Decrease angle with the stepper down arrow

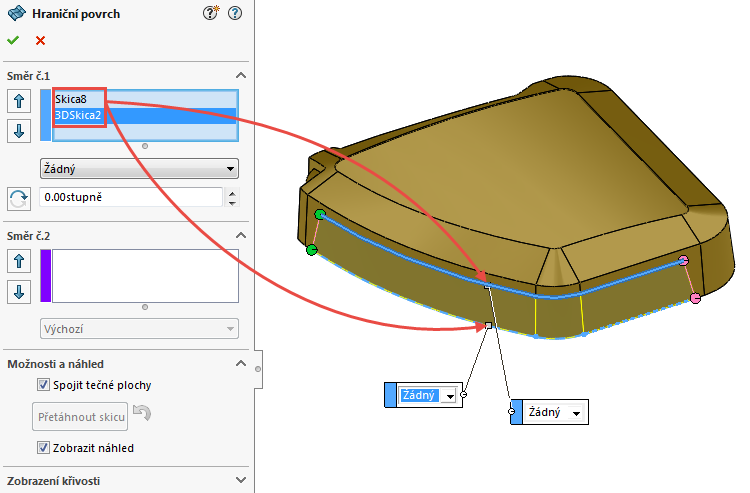point(232,203)
